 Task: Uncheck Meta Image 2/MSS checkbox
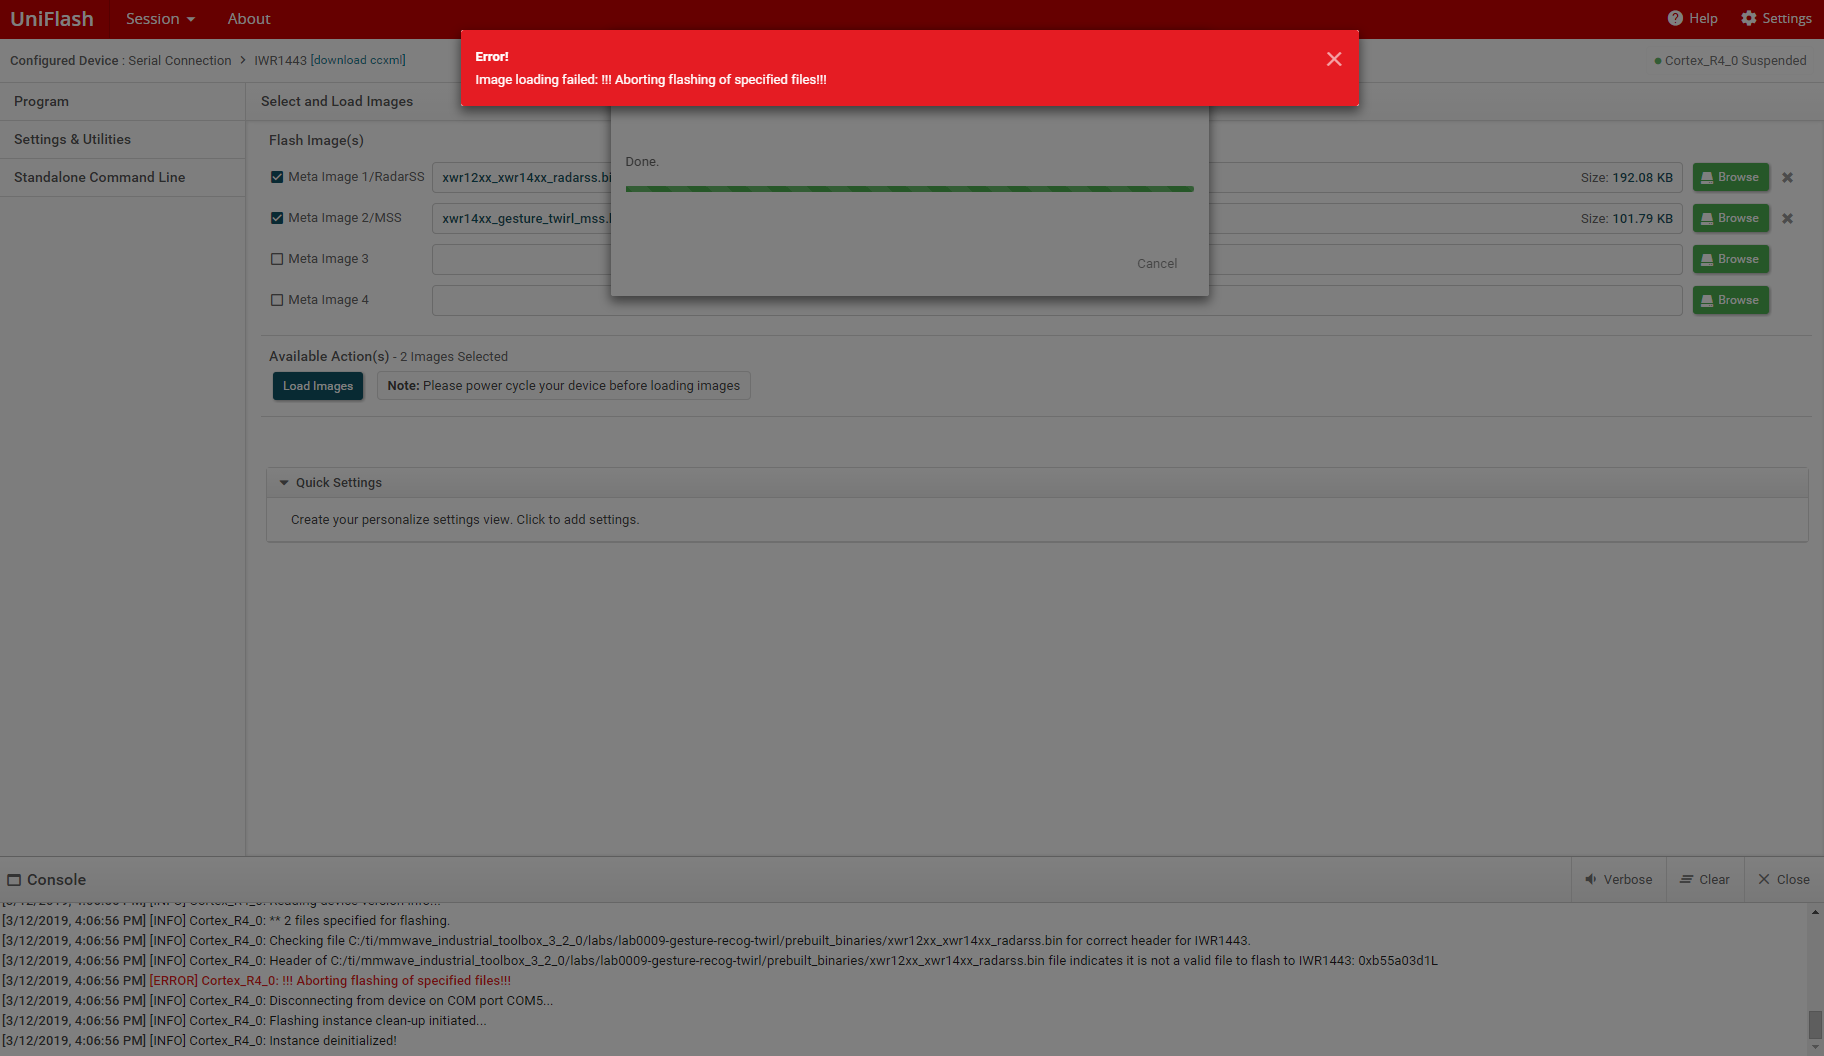coord(277,218)
